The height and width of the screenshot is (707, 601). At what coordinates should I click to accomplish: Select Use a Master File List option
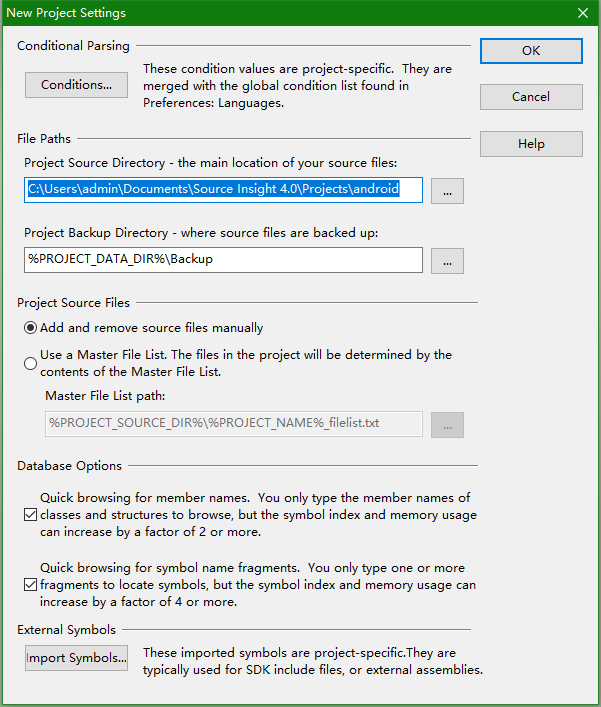click(x=238, y=363)
